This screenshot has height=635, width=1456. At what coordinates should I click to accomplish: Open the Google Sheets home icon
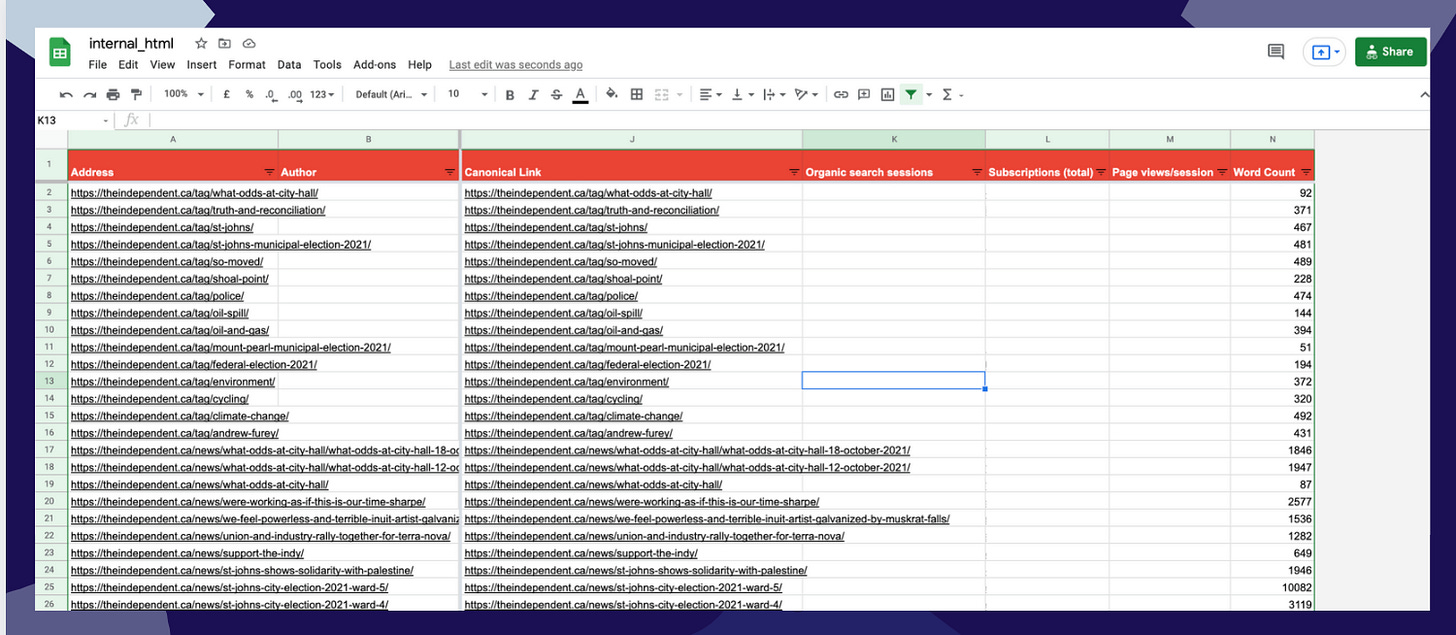click(60, 52)
